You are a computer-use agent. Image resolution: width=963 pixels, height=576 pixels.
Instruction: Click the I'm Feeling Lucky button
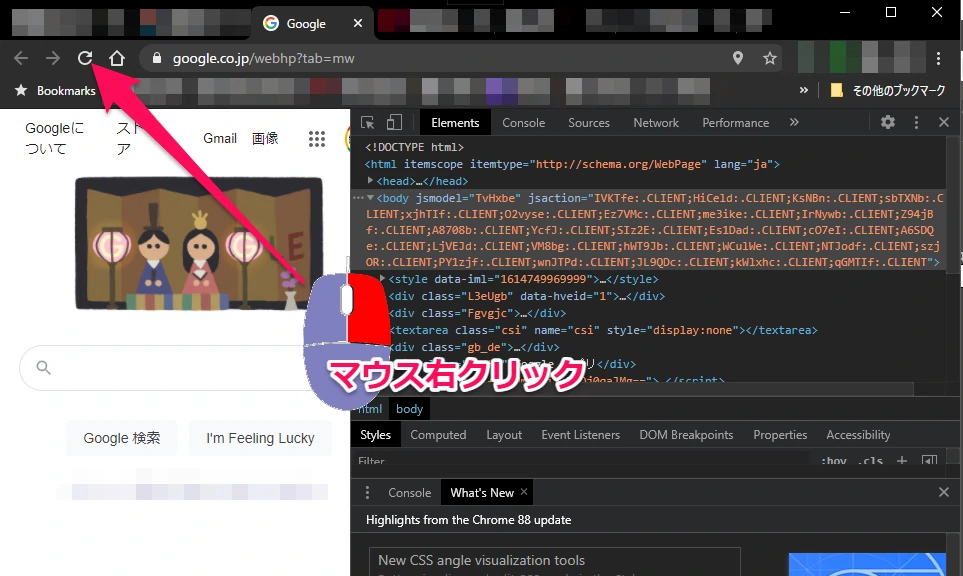click(x=260, y=438)
